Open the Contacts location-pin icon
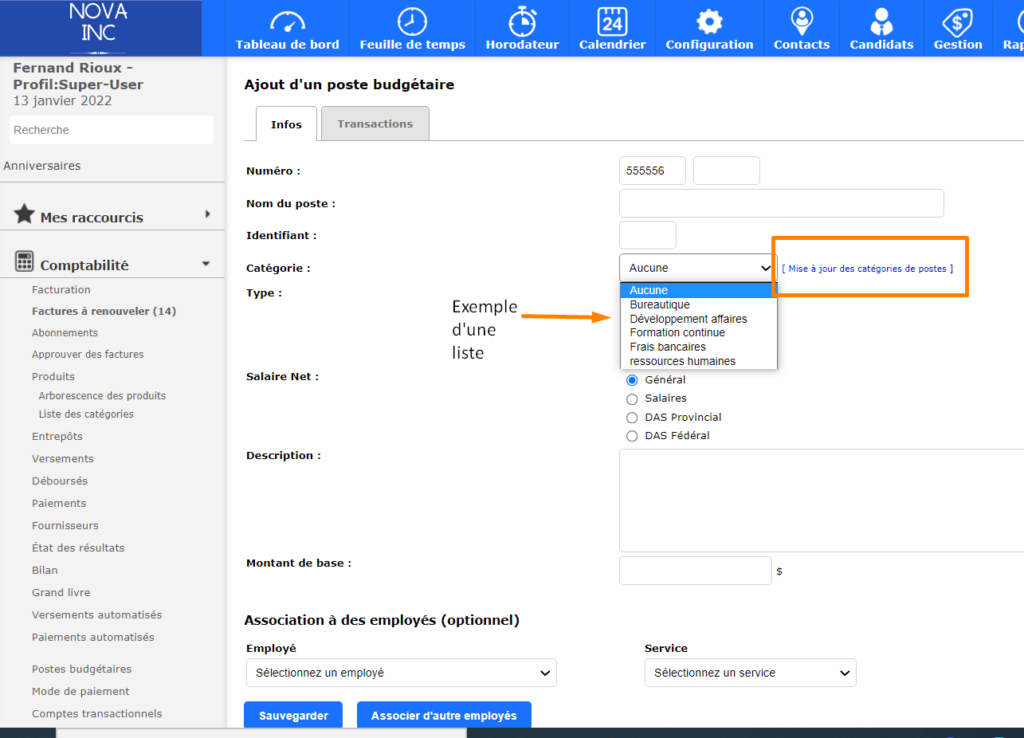The image size is (1024, 738). point(801,21)
